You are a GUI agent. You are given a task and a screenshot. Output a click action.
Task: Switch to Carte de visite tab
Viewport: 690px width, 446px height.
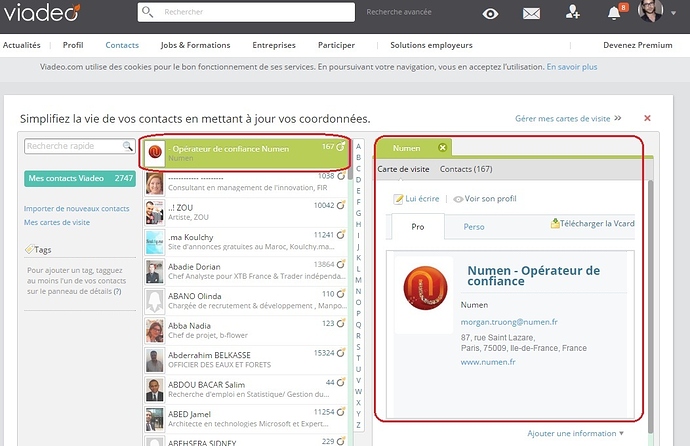pos(403,169)
